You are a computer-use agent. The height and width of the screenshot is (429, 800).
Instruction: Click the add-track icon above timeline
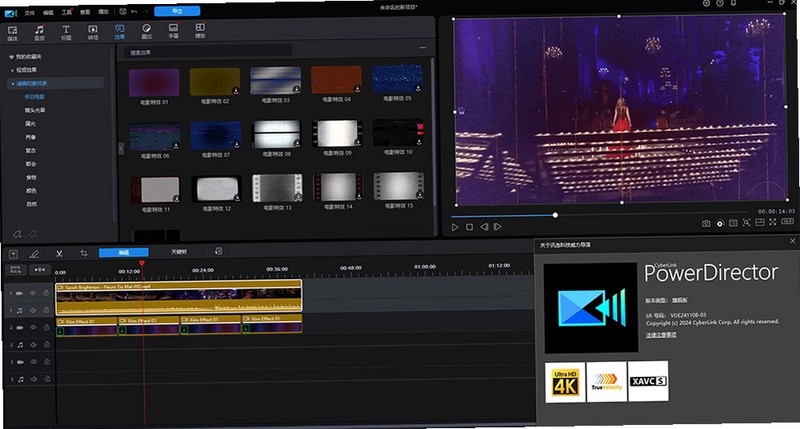[x=13, y=254]
